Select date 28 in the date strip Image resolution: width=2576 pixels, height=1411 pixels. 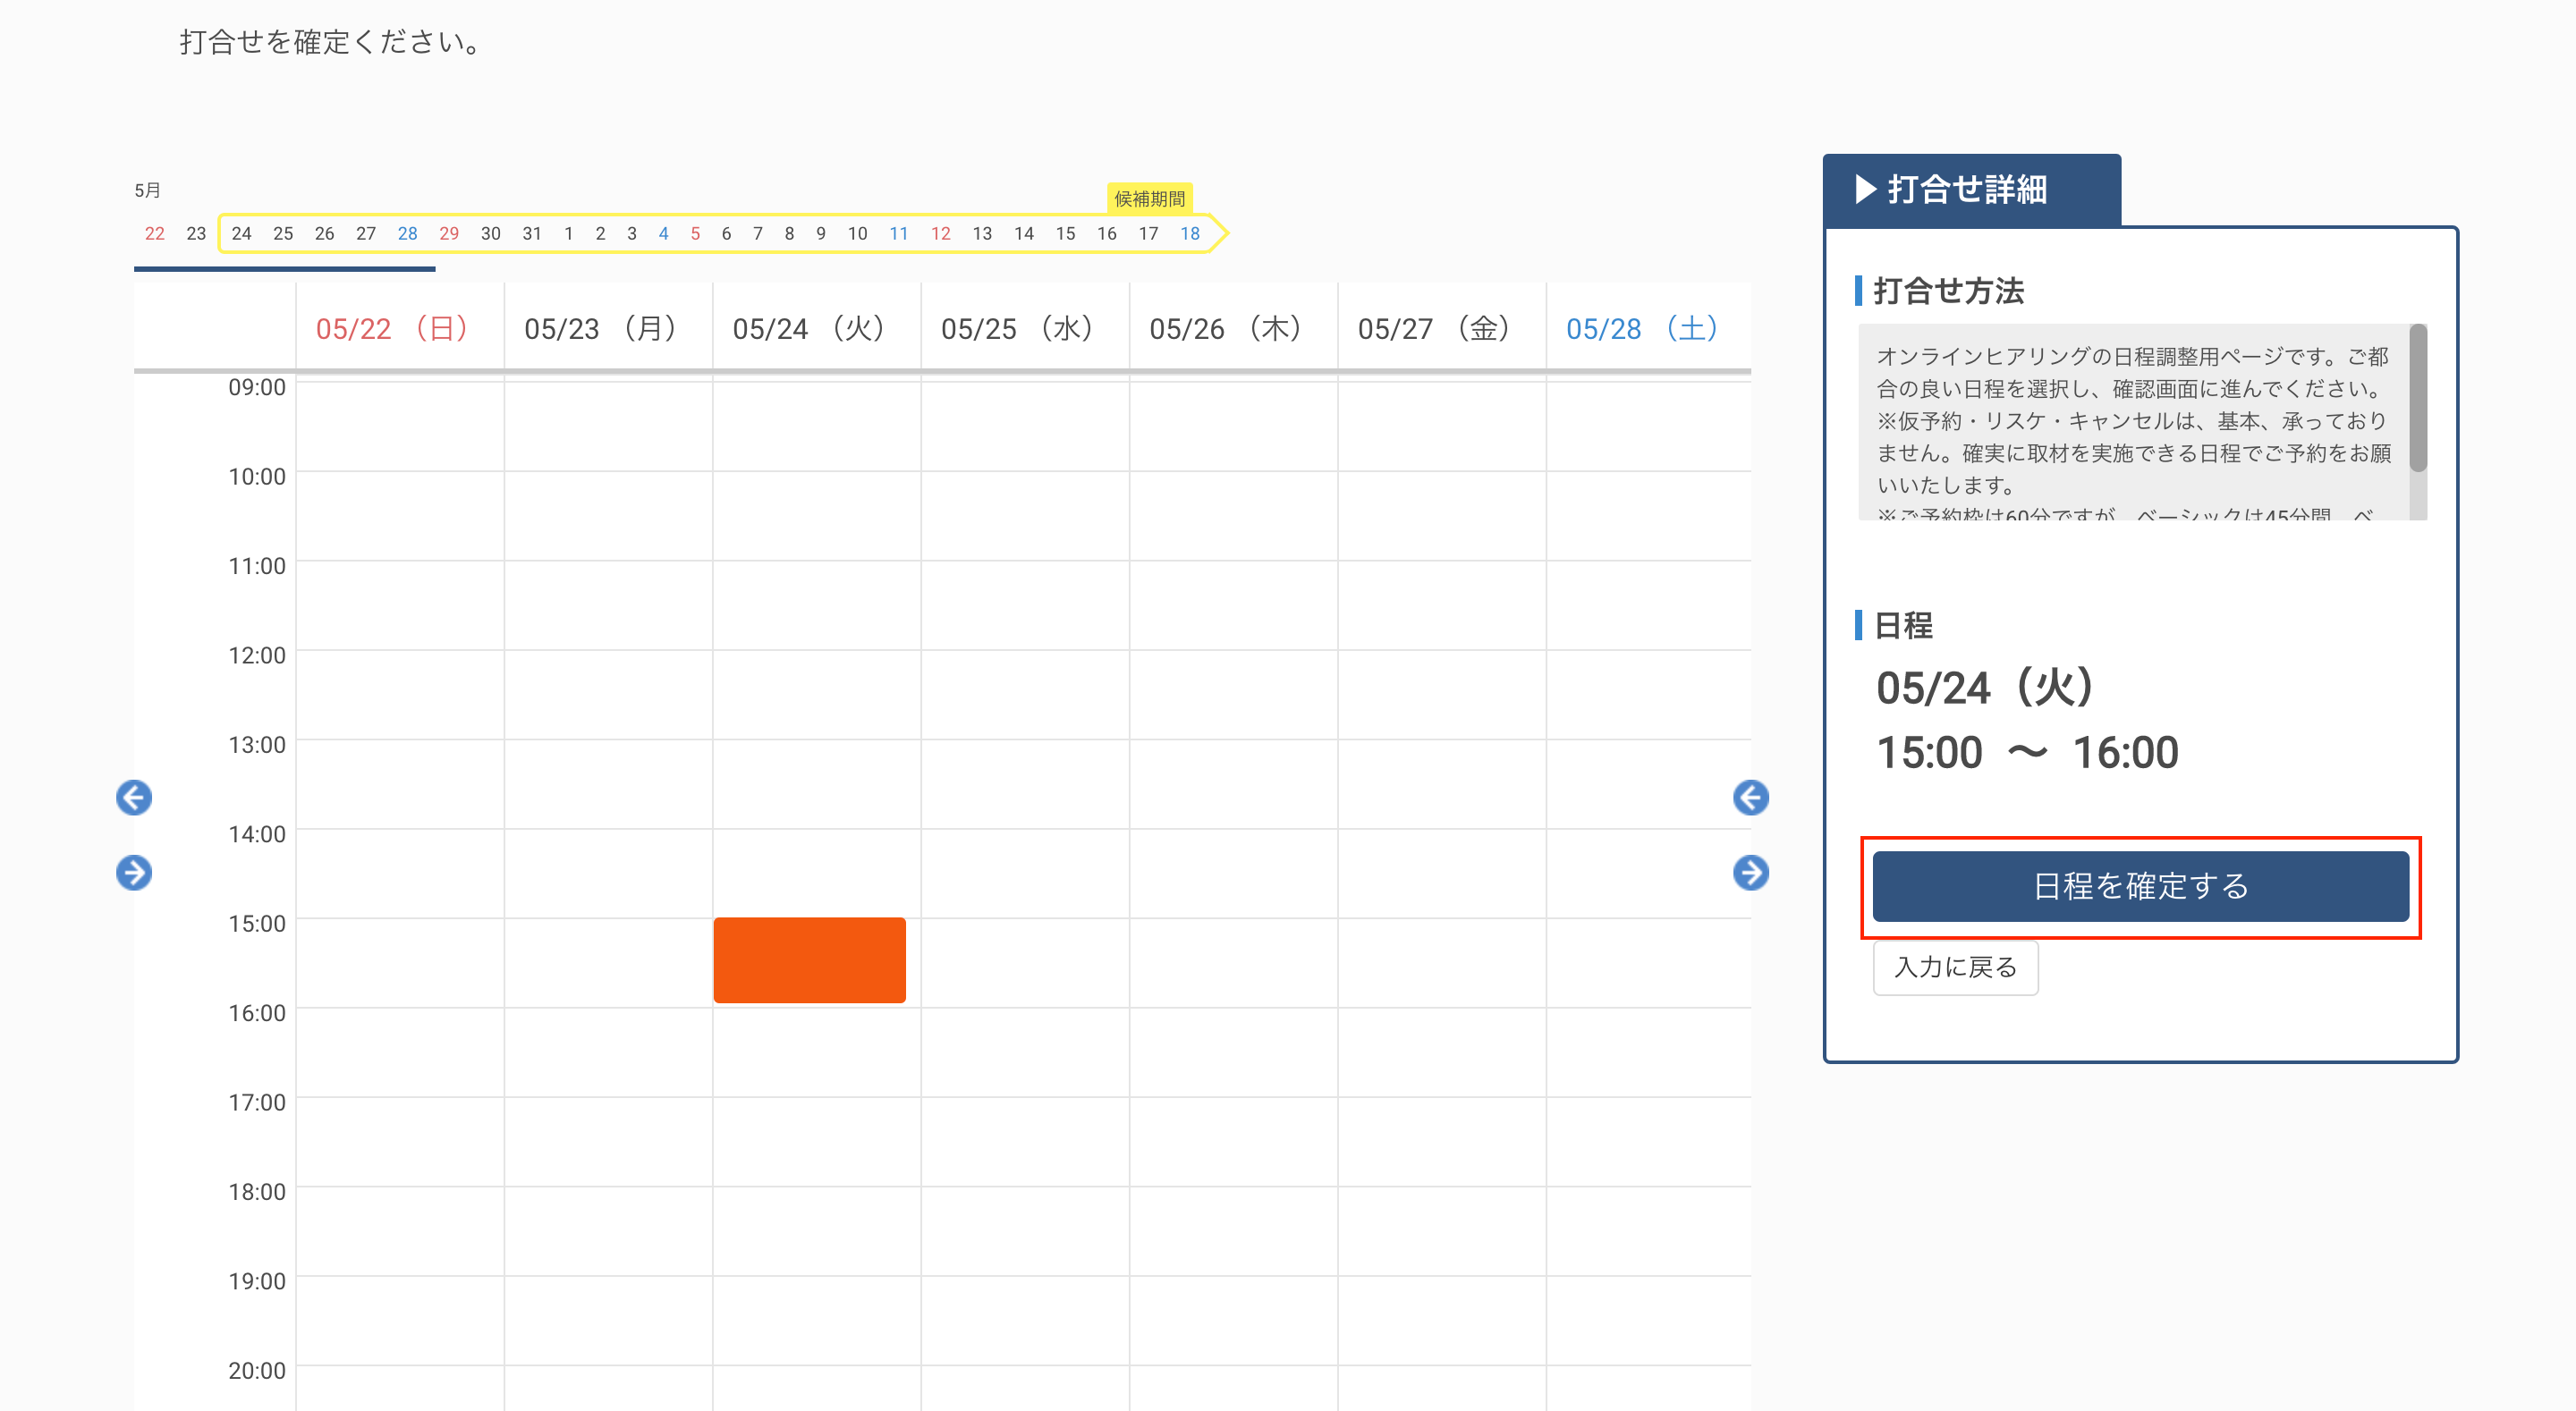[x=407, y=234]
